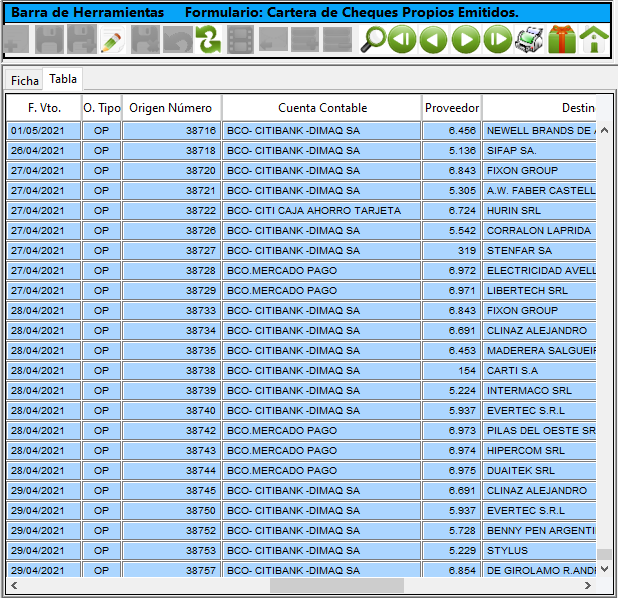The image size is (618, 598).
Task: Click provider number 319
Action: (x=452, y=250)
